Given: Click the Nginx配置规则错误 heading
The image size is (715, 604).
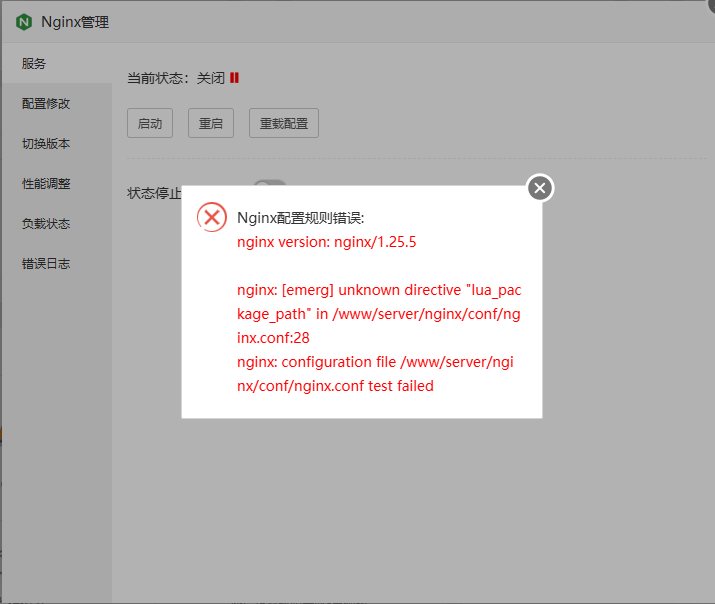Looking at the screenshot, I should tap(301, 218).
